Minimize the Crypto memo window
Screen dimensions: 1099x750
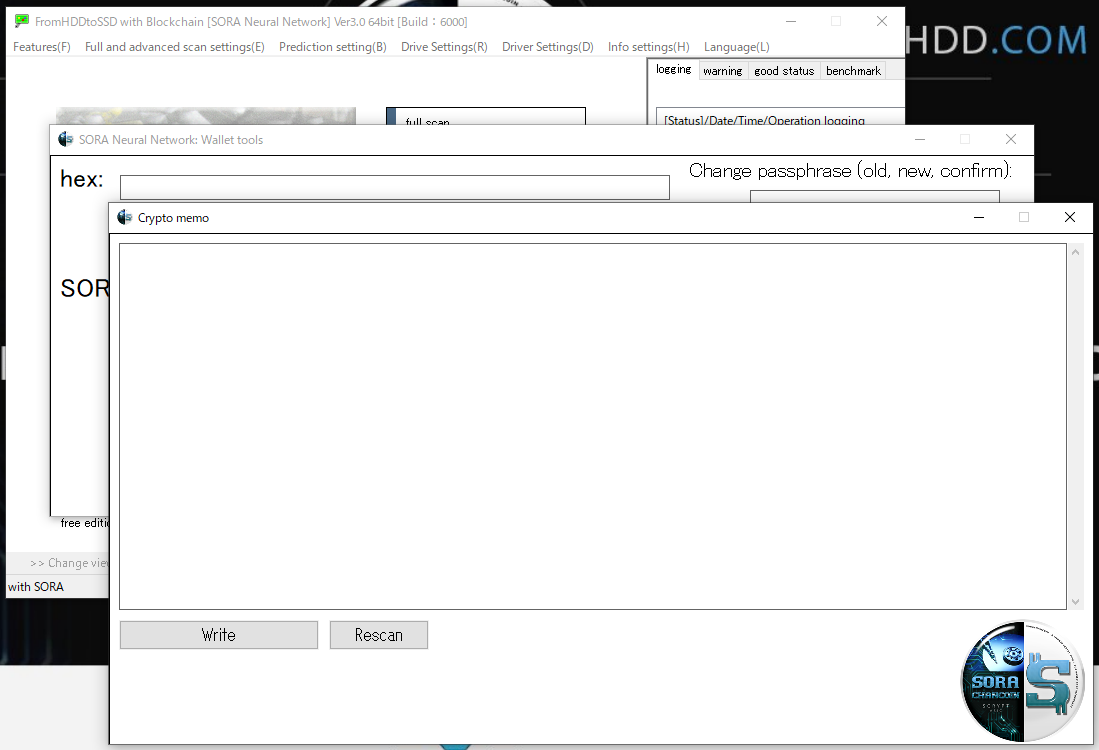point(979,217)
